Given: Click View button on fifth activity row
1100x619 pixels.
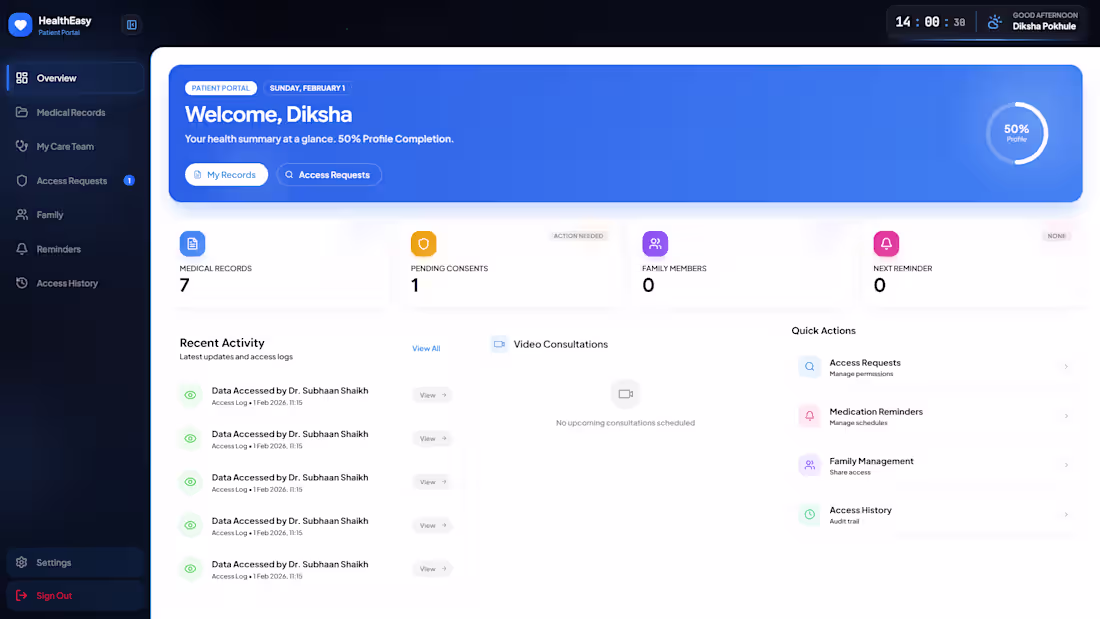Looking at the screenshot, I should (432, 569).
